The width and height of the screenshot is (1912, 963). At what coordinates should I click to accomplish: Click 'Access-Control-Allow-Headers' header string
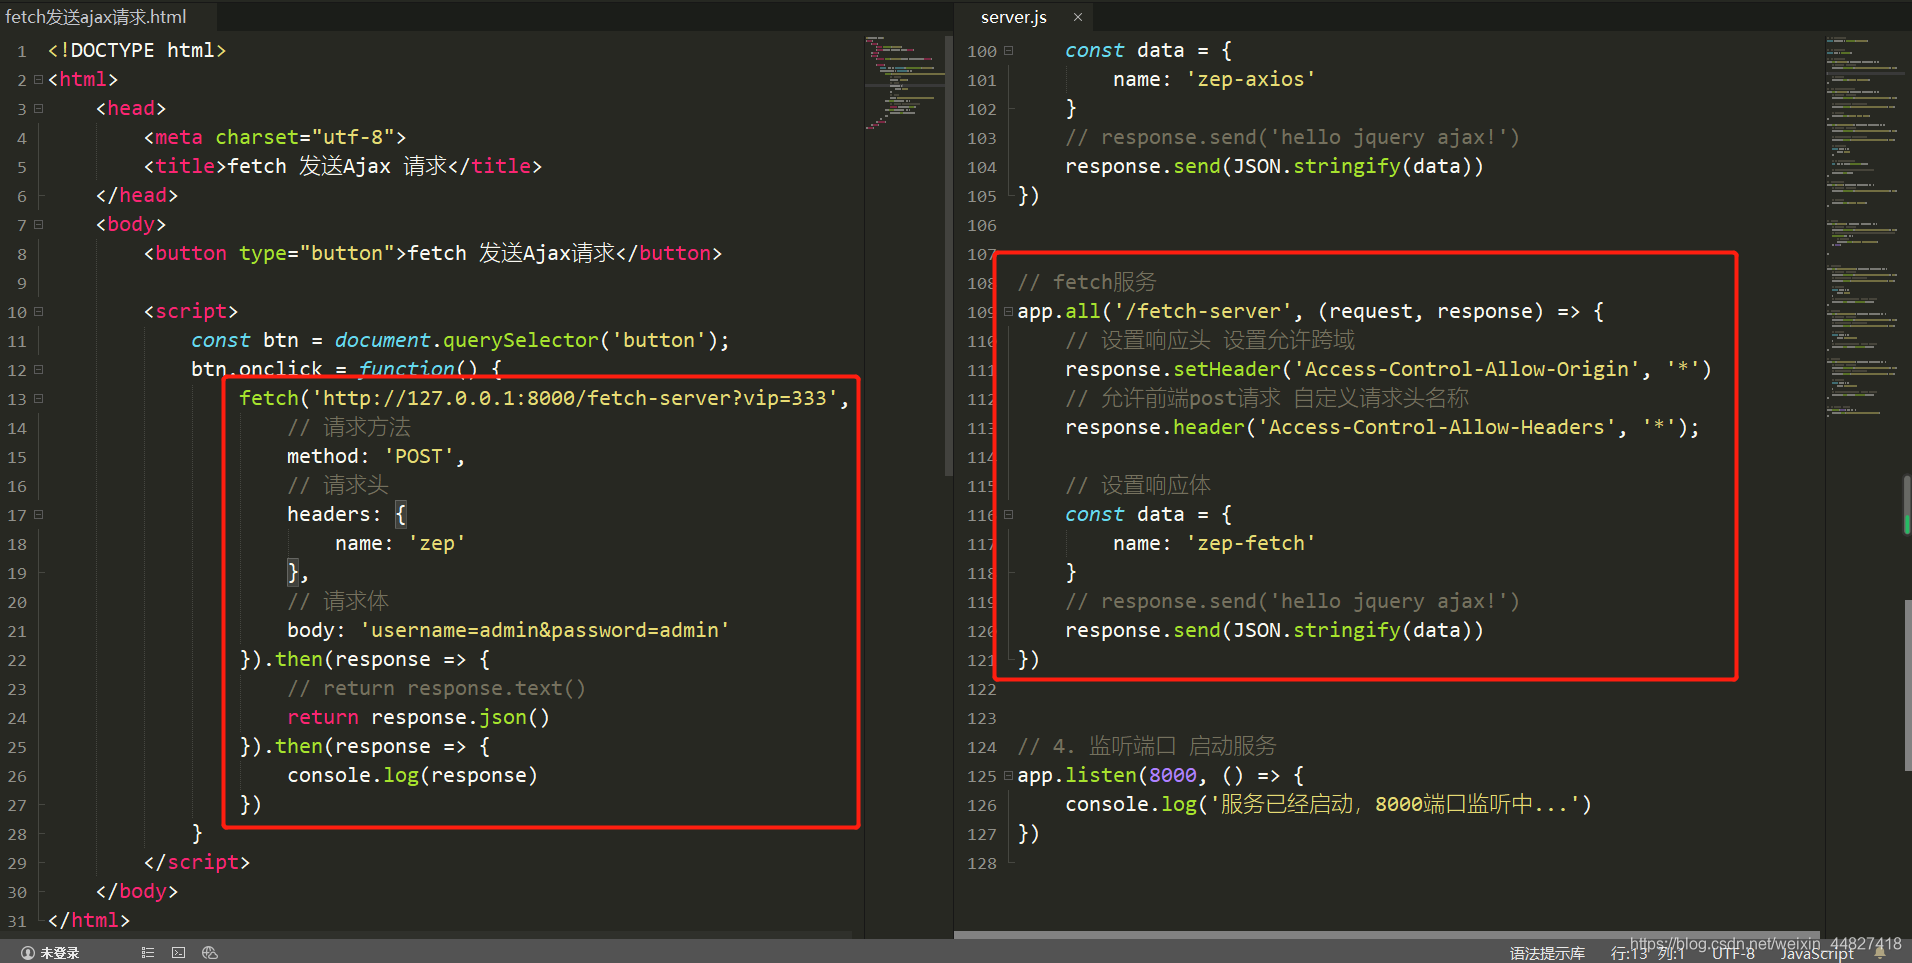1437,427
